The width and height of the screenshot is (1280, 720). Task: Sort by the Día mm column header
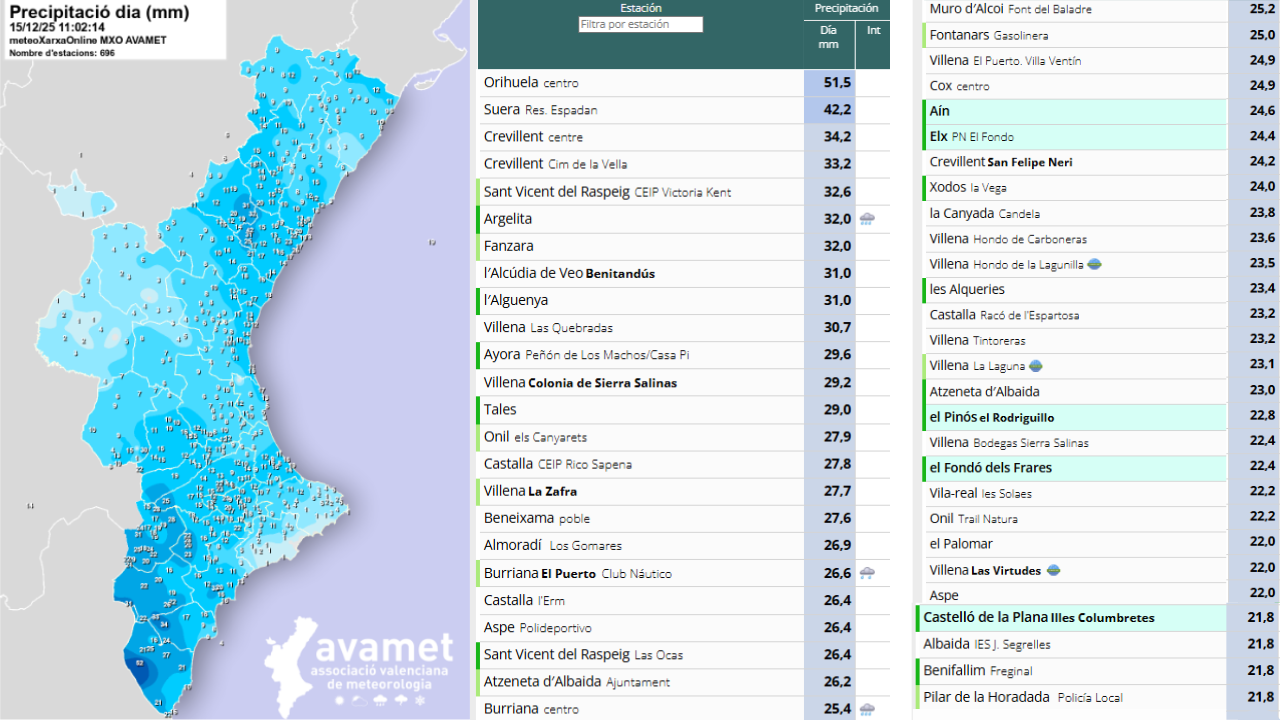coord(828,37)
